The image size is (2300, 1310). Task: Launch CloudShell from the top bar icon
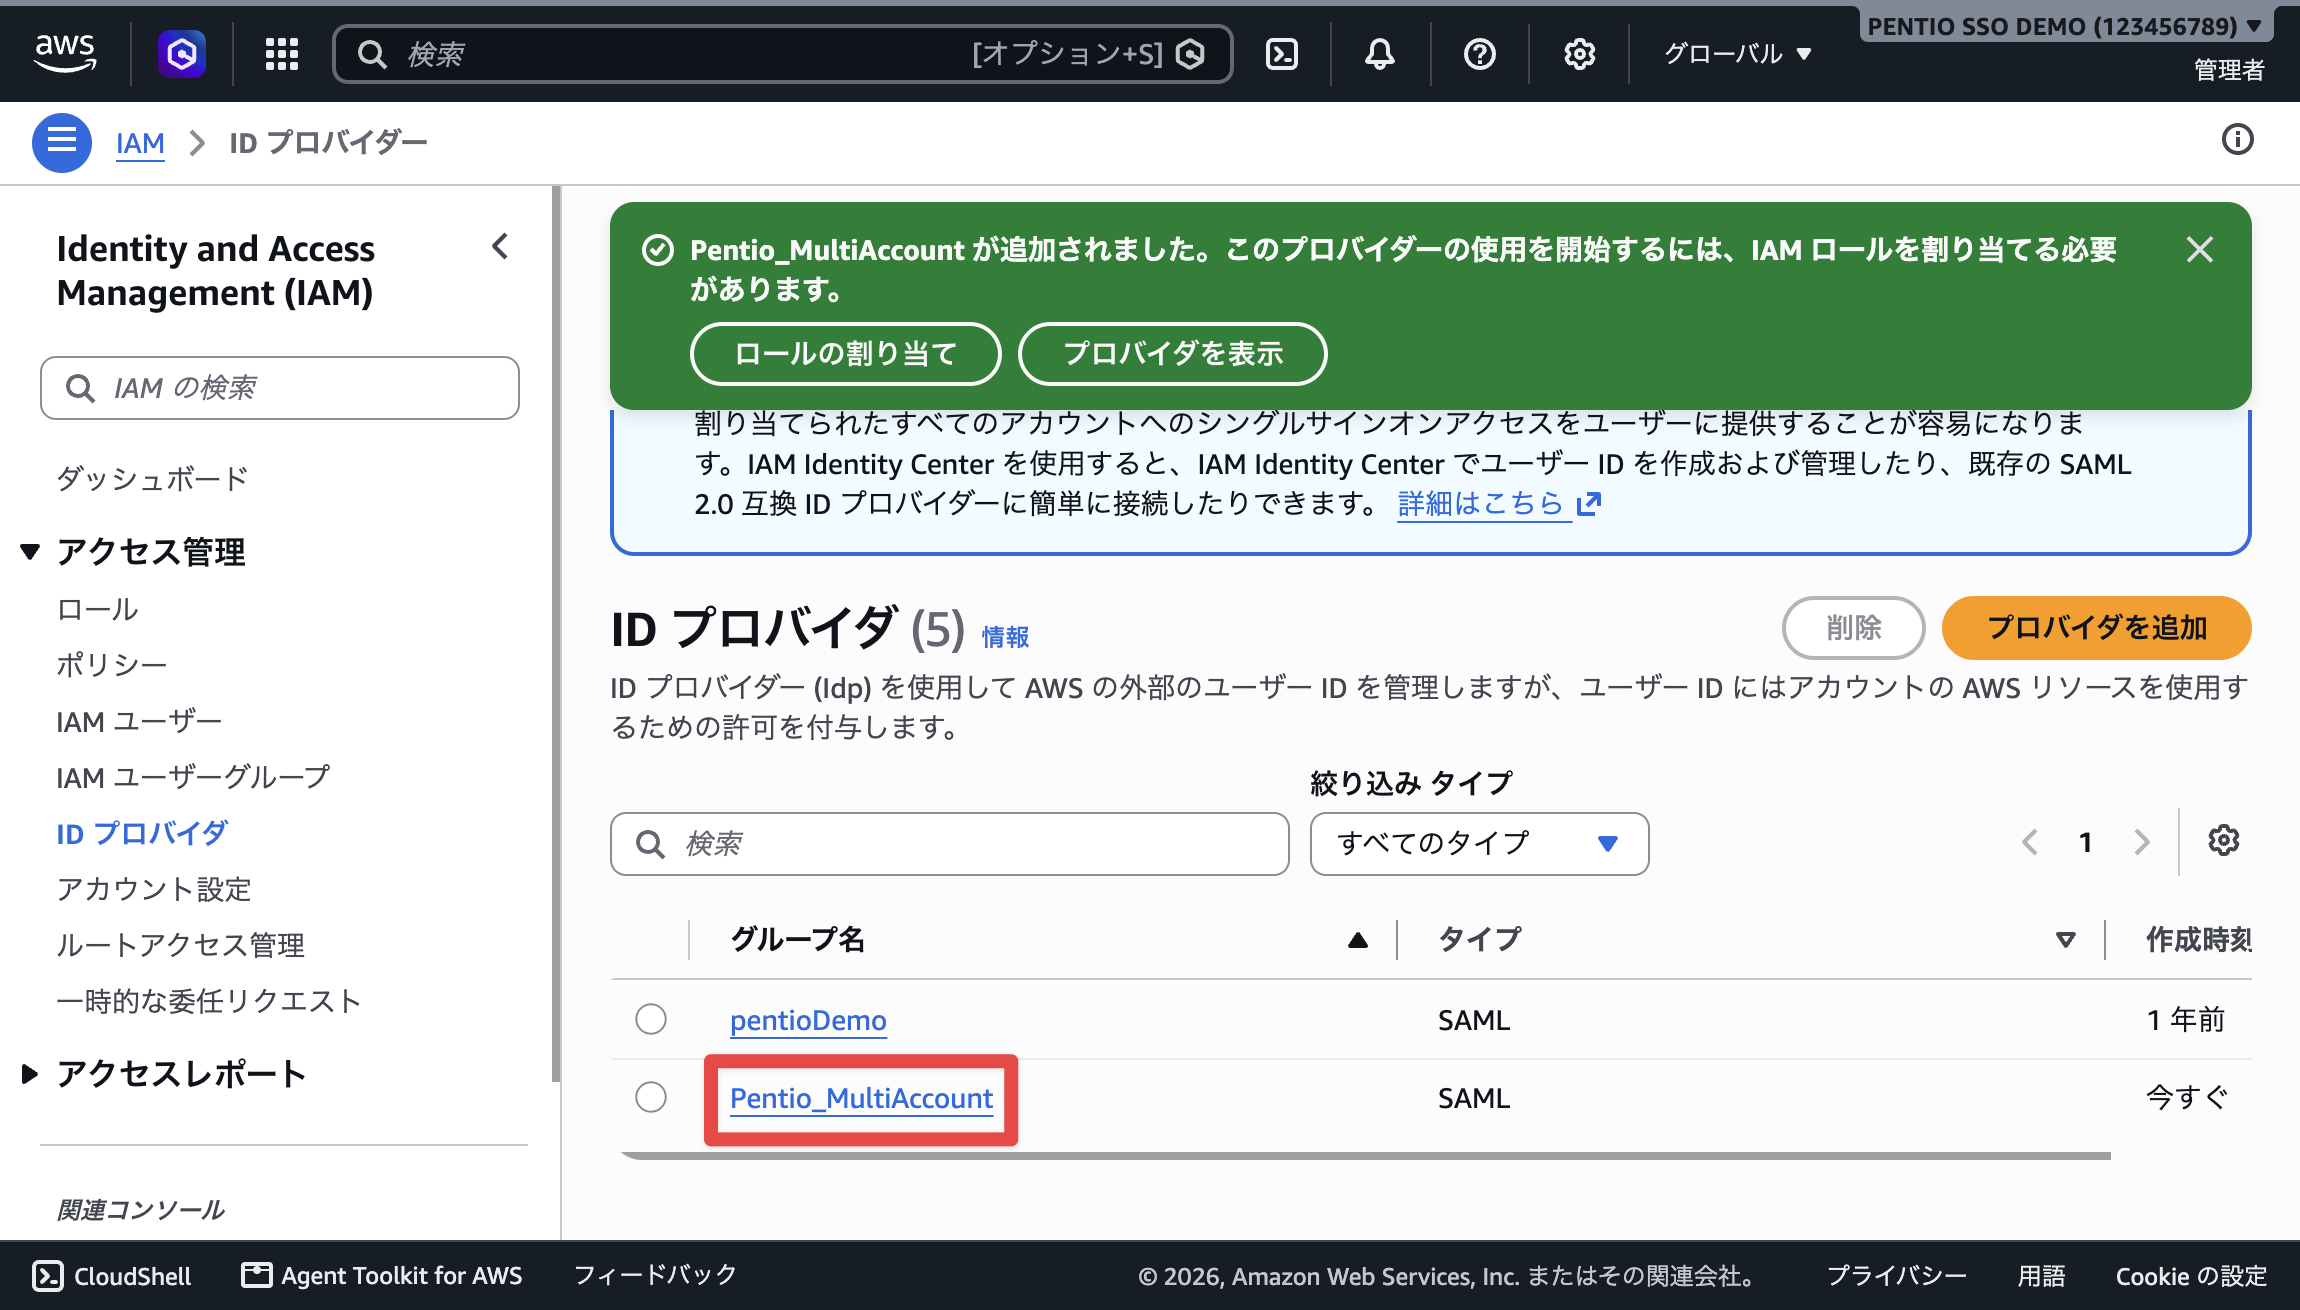(x=1282, y=53)
